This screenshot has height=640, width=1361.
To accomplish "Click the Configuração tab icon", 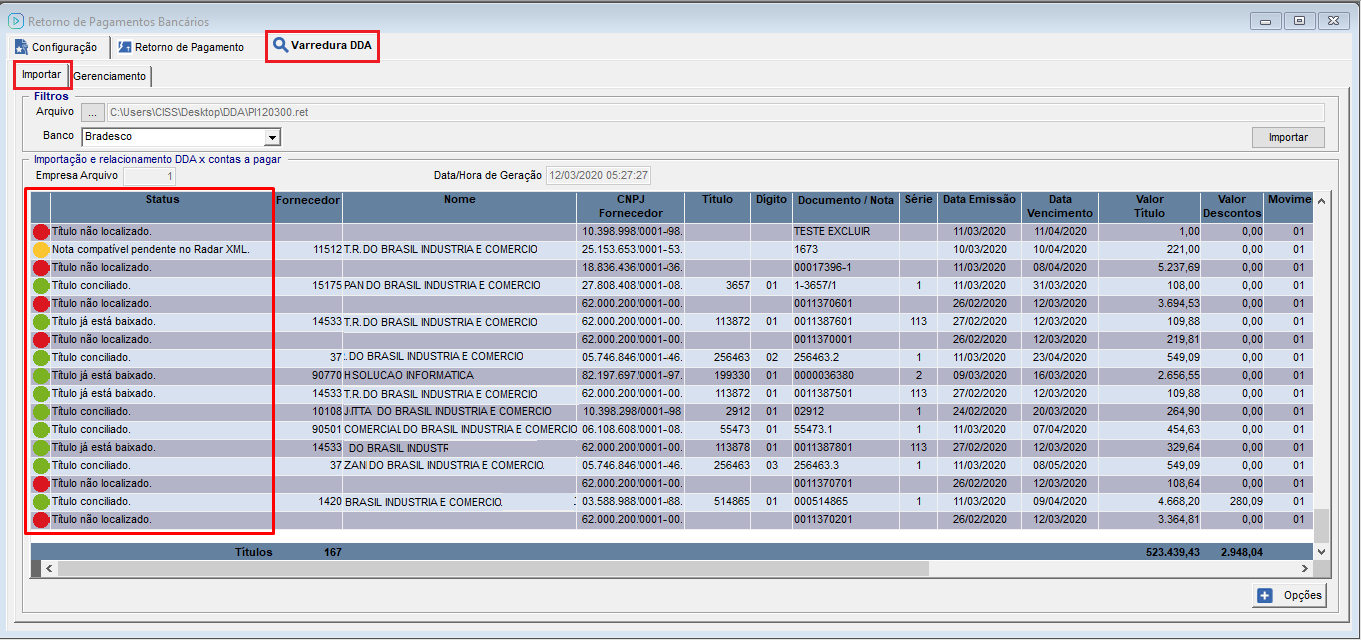I will pos(21,47).
